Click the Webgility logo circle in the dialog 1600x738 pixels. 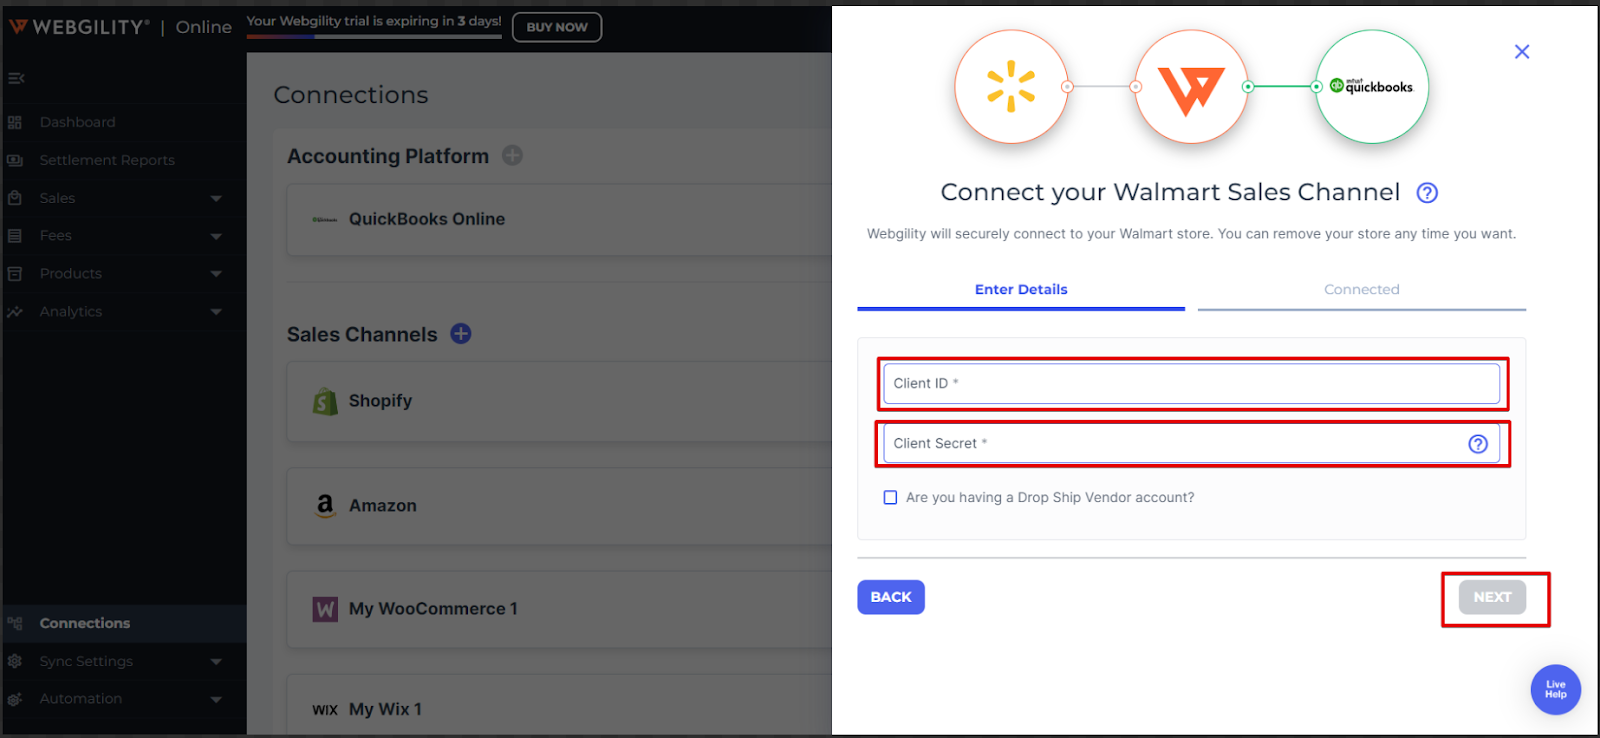[1191, 87]
